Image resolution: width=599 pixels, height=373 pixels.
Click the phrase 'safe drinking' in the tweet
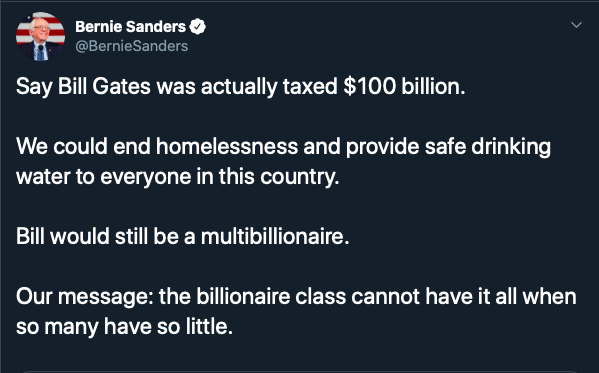tap(488, 147)
